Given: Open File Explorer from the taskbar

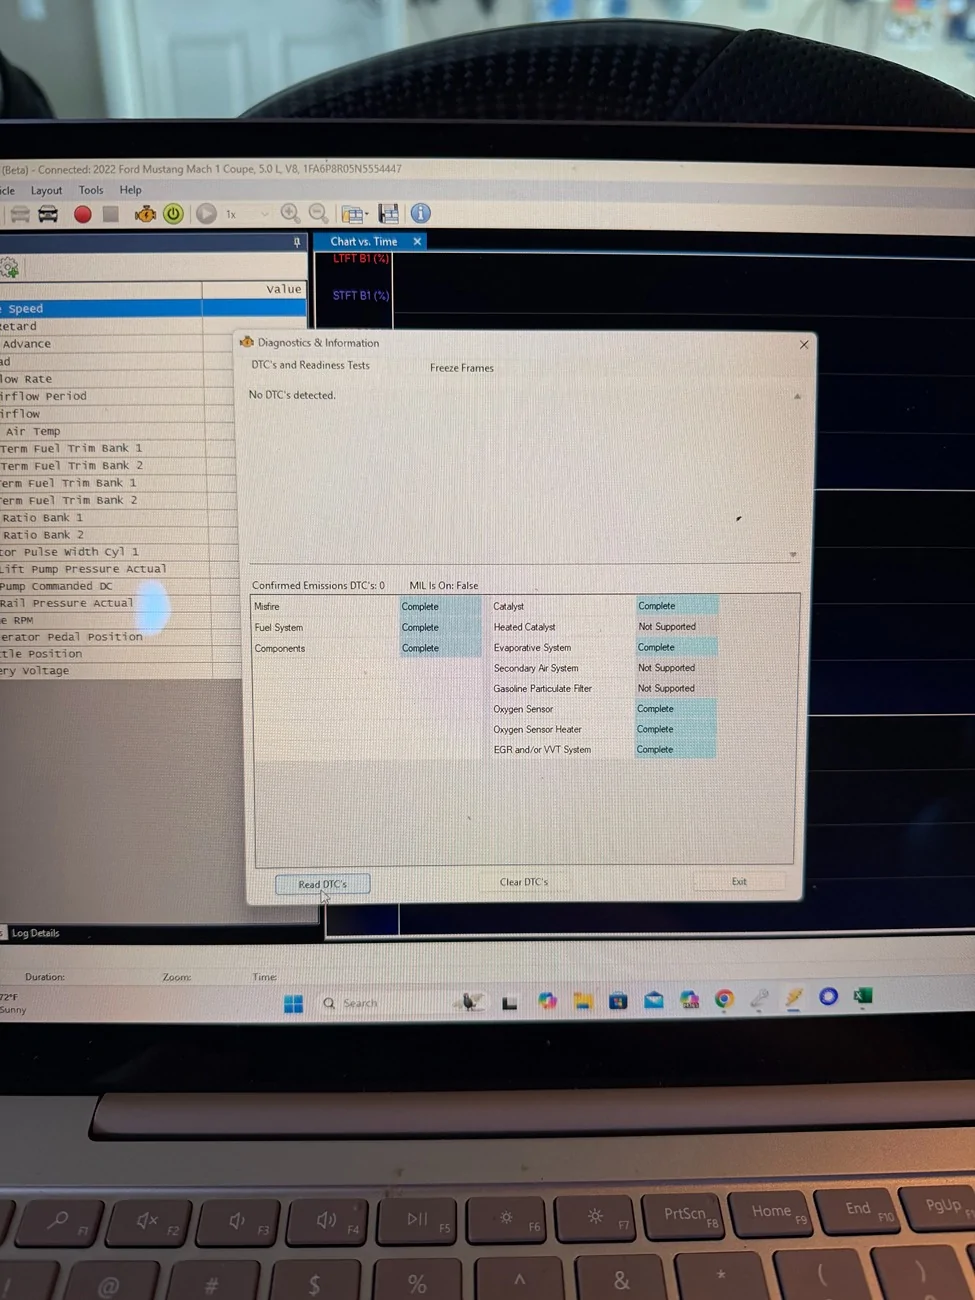Looking at the screenshot, I should (583, 1001).
